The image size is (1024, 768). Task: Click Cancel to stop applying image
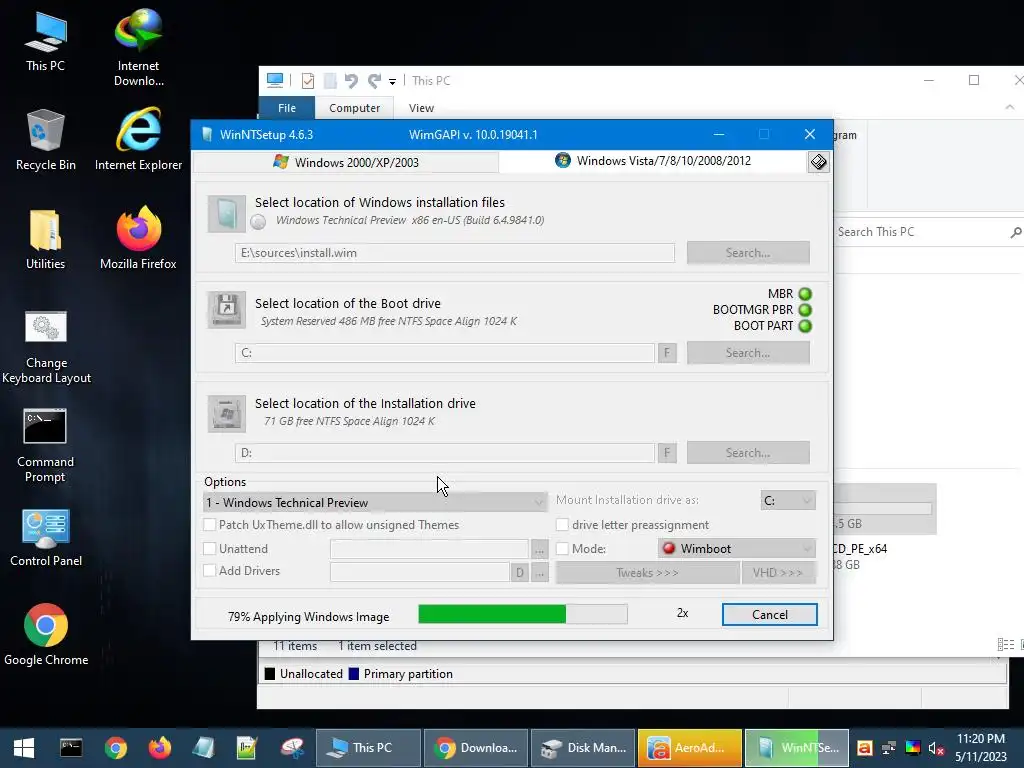point(769,615)
